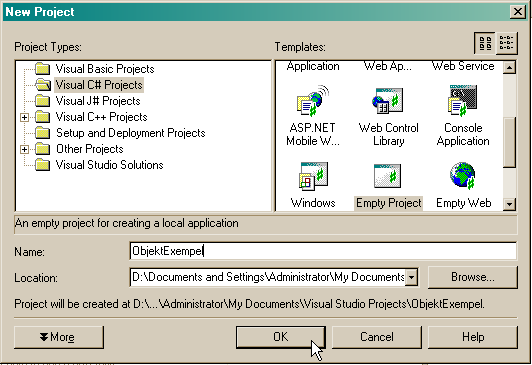Image resolution: width=532 pixels, height=365 pixels.
Task: Pick the Windows template icon
Action: [x=313, y=176]
